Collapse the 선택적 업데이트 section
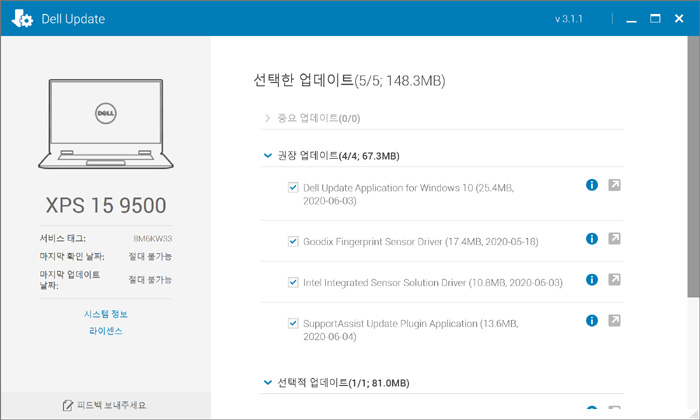 click(x=268, y=383)
